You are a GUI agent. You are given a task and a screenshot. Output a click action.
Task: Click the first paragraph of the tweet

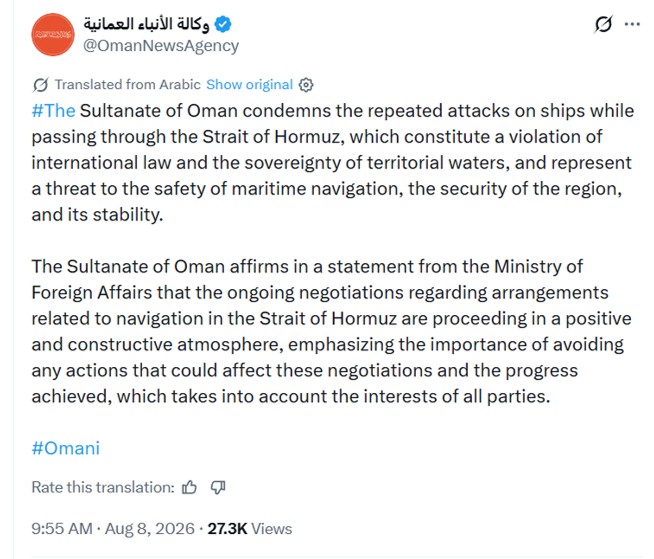pyautogui.click(x=332, y=163)
